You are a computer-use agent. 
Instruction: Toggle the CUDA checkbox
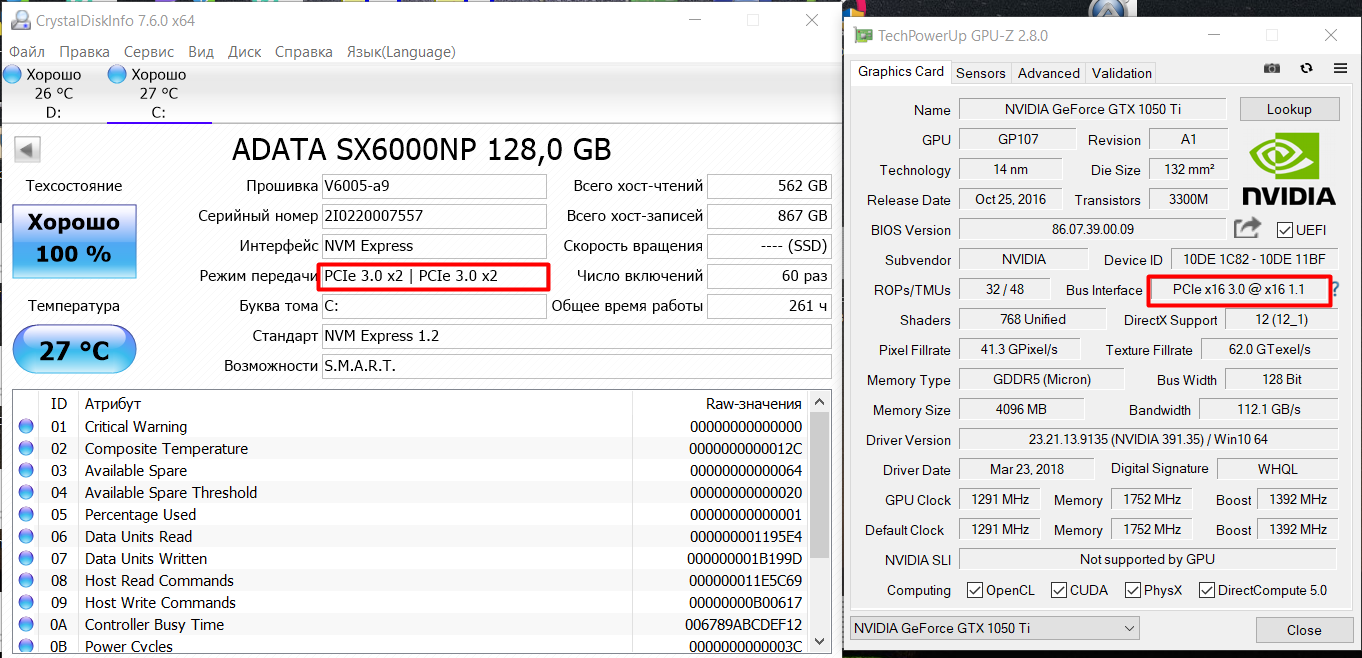[1059, 590]
